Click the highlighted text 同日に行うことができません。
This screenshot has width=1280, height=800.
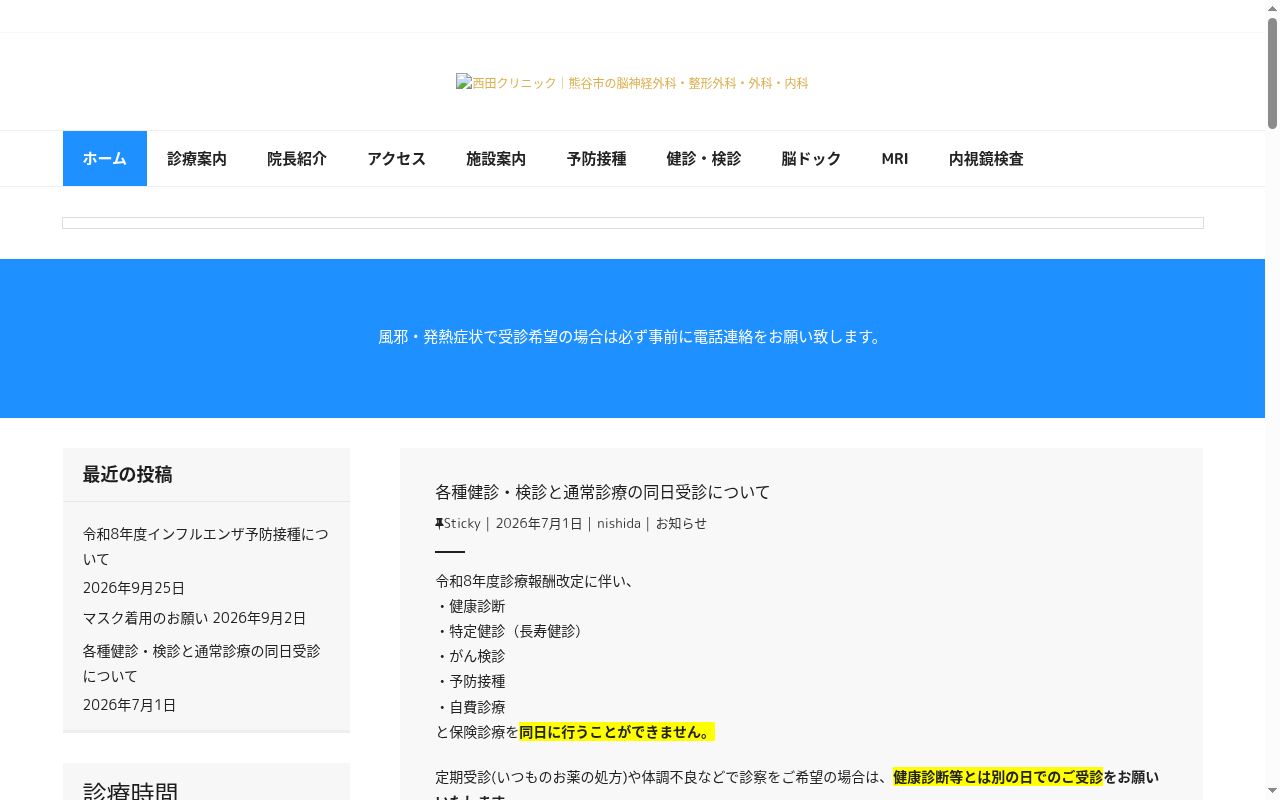pyautogui.click(x=617, y=731)
